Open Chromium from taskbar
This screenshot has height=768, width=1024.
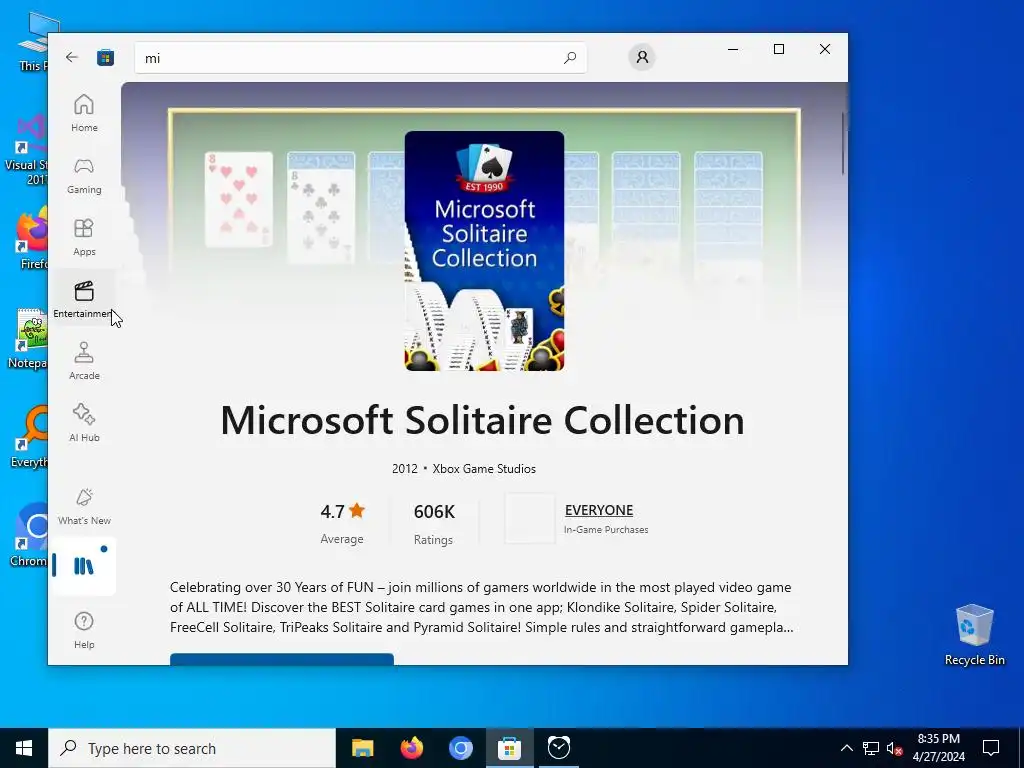tap(460, 748)
